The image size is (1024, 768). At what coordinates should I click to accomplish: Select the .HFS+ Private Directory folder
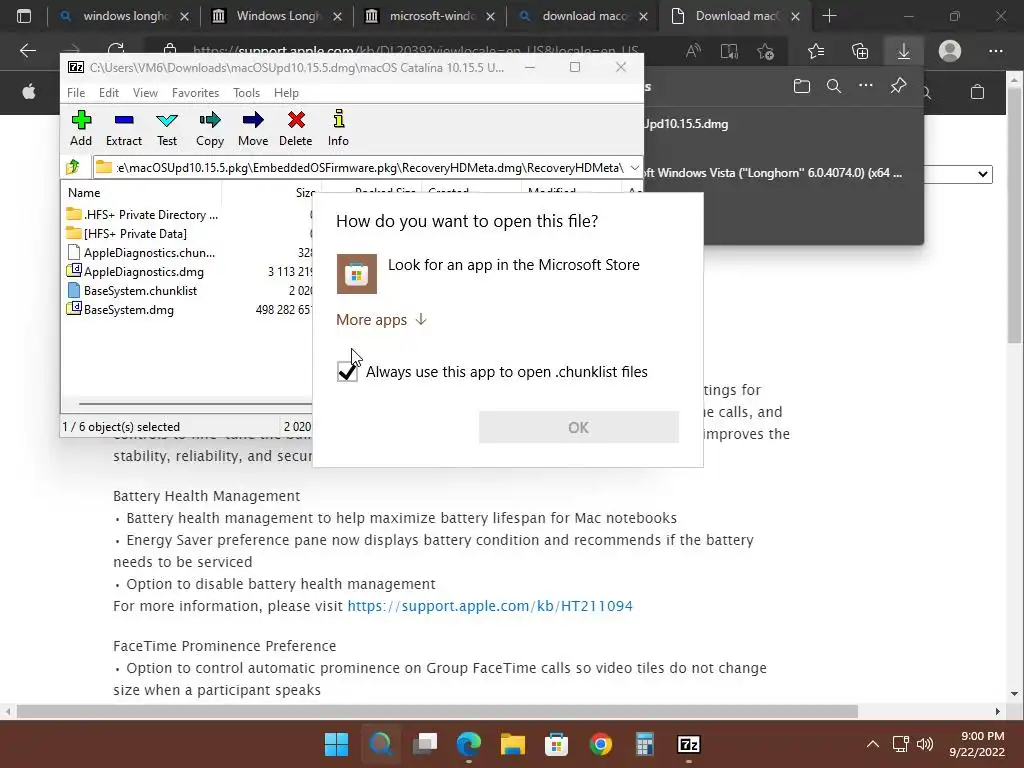[151, 215]
